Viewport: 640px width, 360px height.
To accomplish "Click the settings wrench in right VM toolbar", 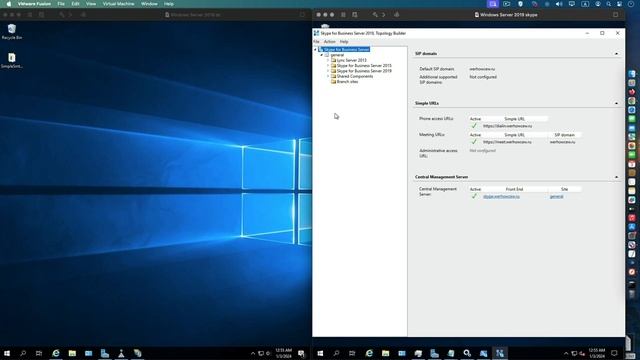I will [x=375, y=15].
